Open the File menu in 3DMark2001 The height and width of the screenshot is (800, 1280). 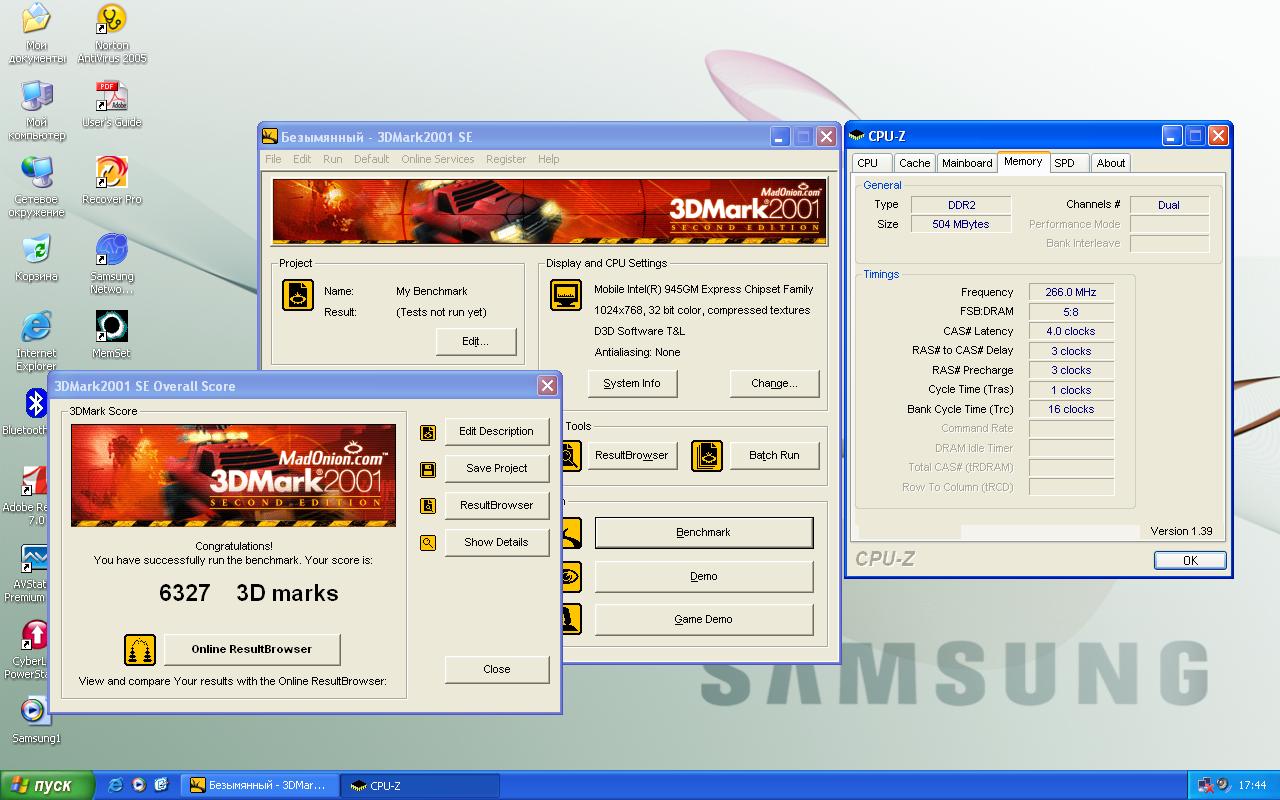273,159
